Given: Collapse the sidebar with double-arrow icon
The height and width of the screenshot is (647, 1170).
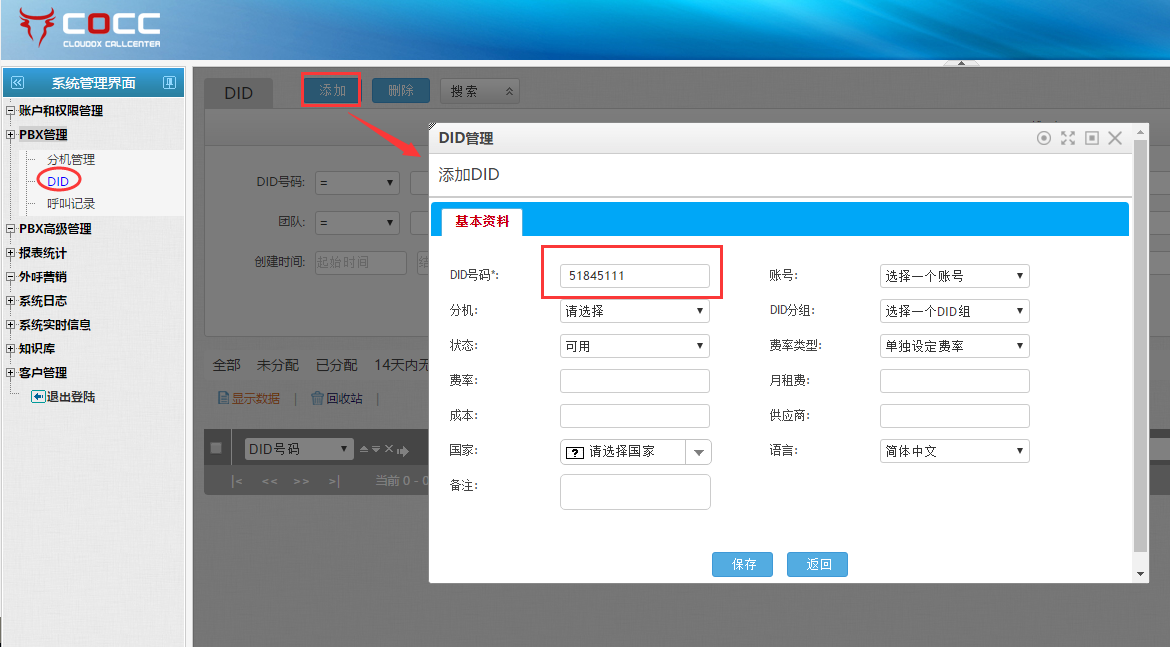Looking at the screenshot, I should (x=17, y=83).
